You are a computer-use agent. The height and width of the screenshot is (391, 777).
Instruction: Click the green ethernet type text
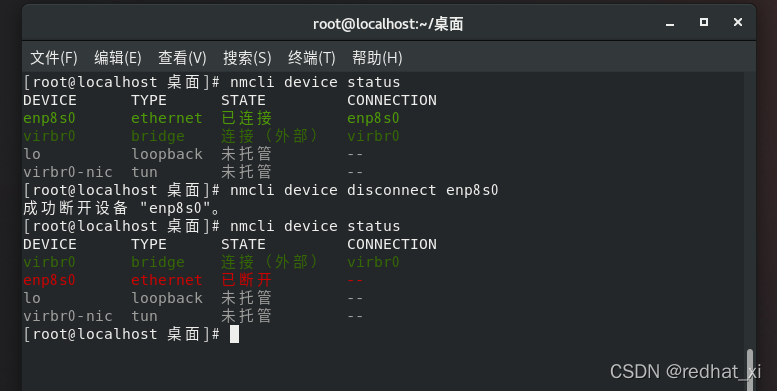[166, 118]
